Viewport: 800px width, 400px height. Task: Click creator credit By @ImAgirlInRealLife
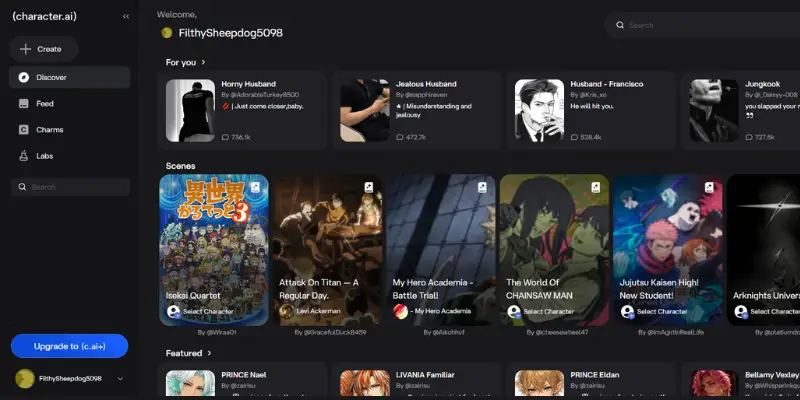[671, 332]
